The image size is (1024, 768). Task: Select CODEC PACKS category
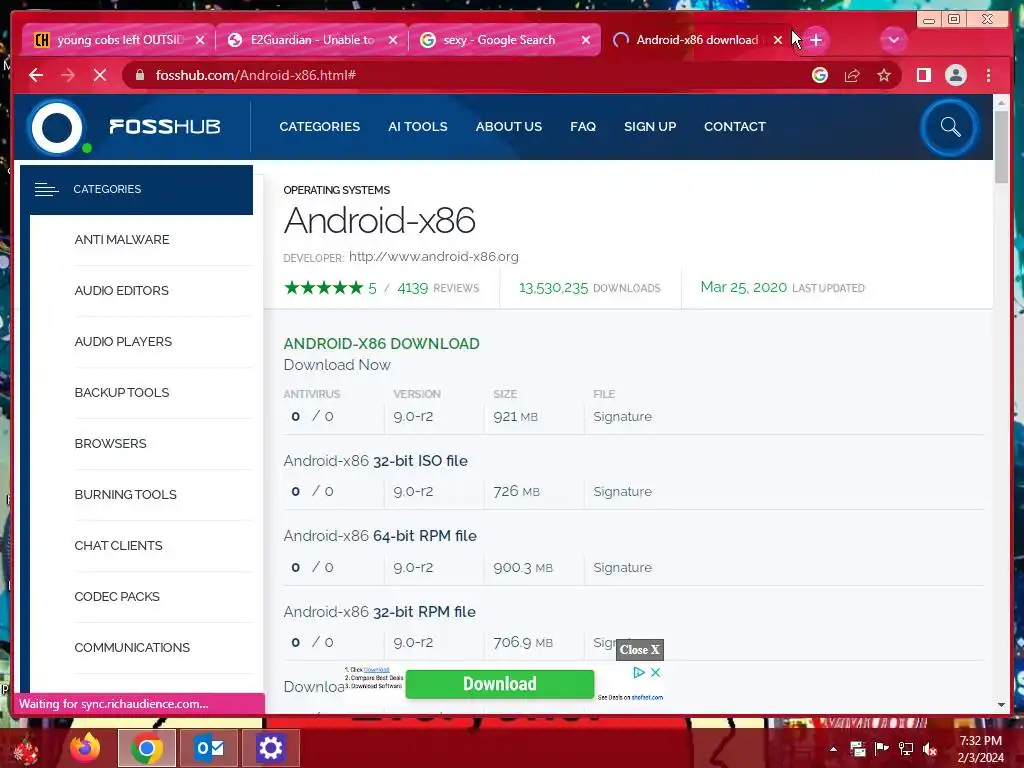(x=117, y=596)
